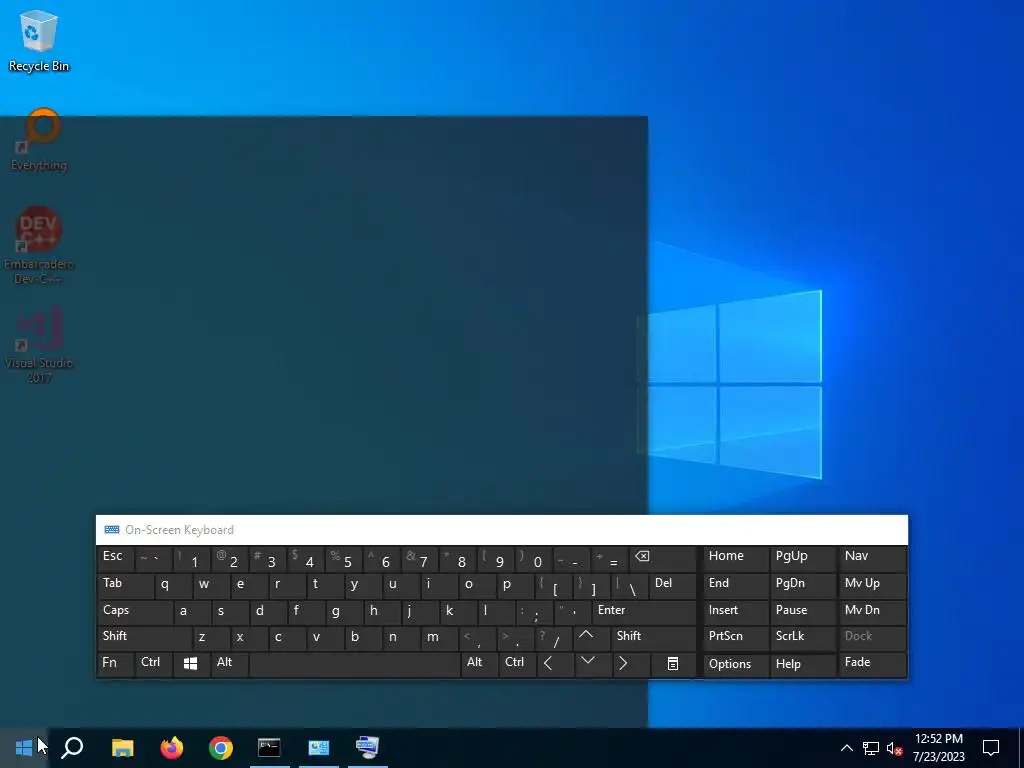This screenshot has height=768, width=1024.
Task: Tap the up arrow key
Action: click(593, 637)
